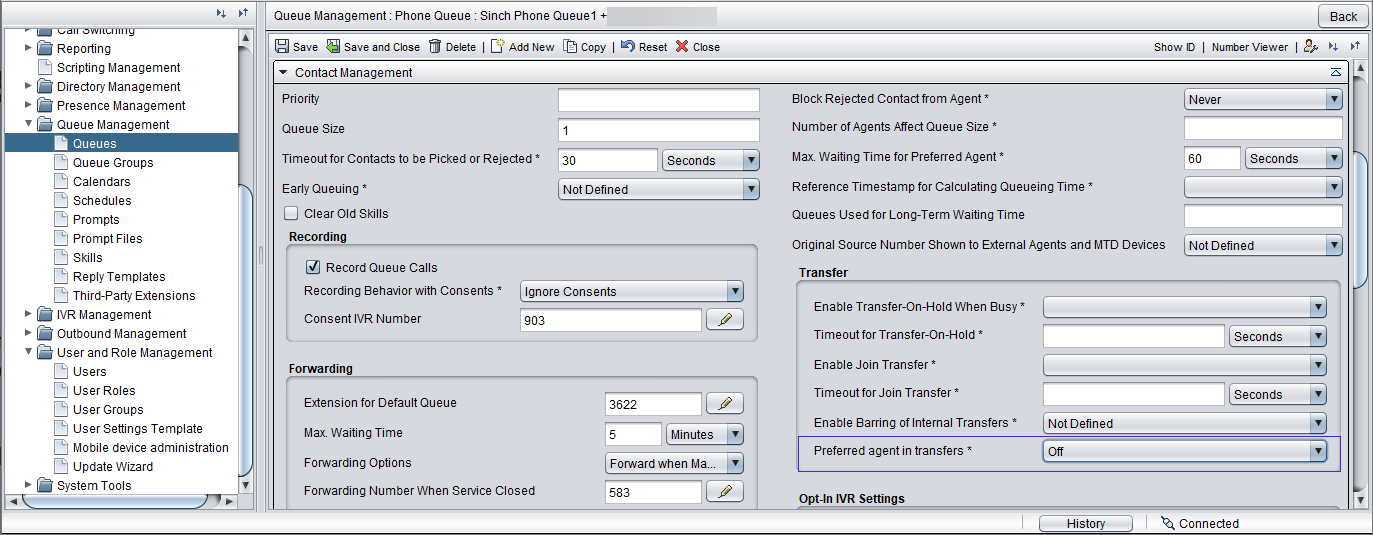Click the Save disk icon
Screen dimensions: 1373x535
tap(282, 47)
